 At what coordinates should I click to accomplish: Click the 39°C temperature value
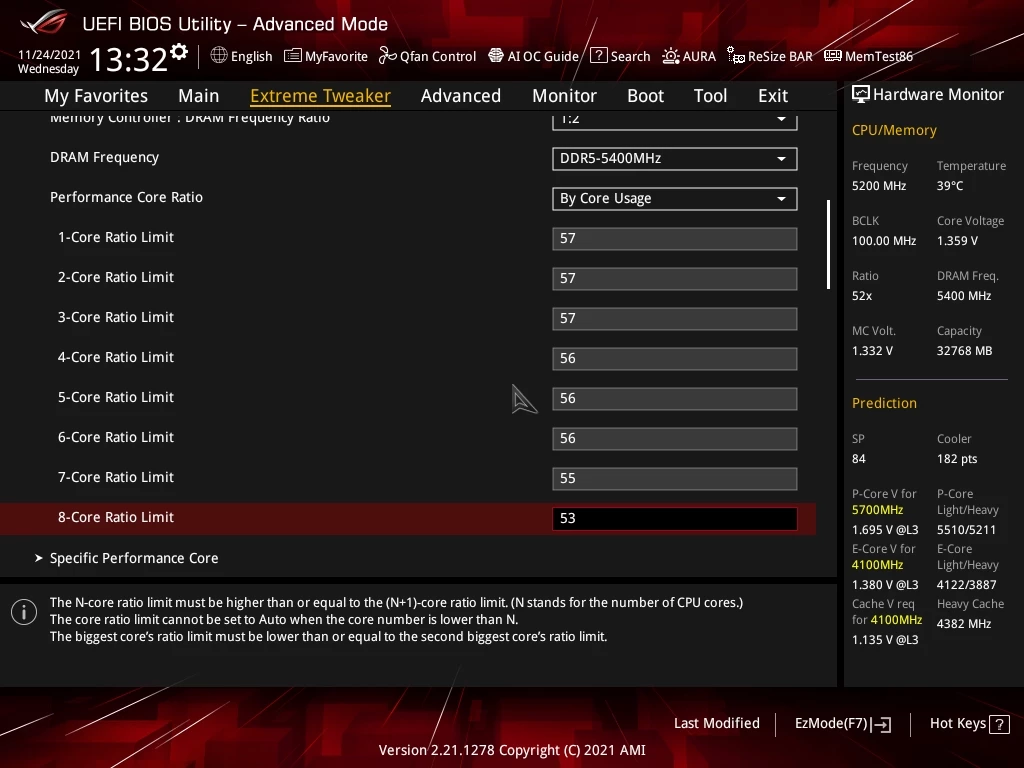pyautogui.click(x=950, y=186)
